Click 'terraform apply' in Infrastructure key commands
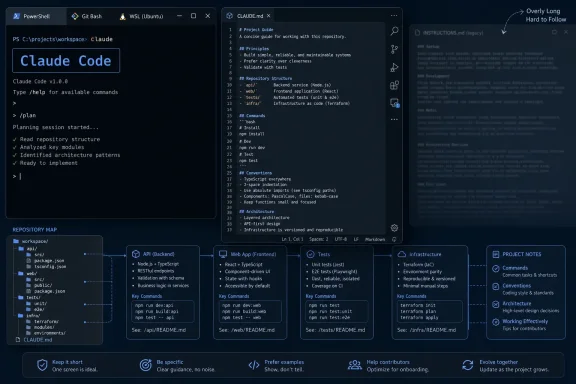The image size is (576, 384). tap(419, 317)
